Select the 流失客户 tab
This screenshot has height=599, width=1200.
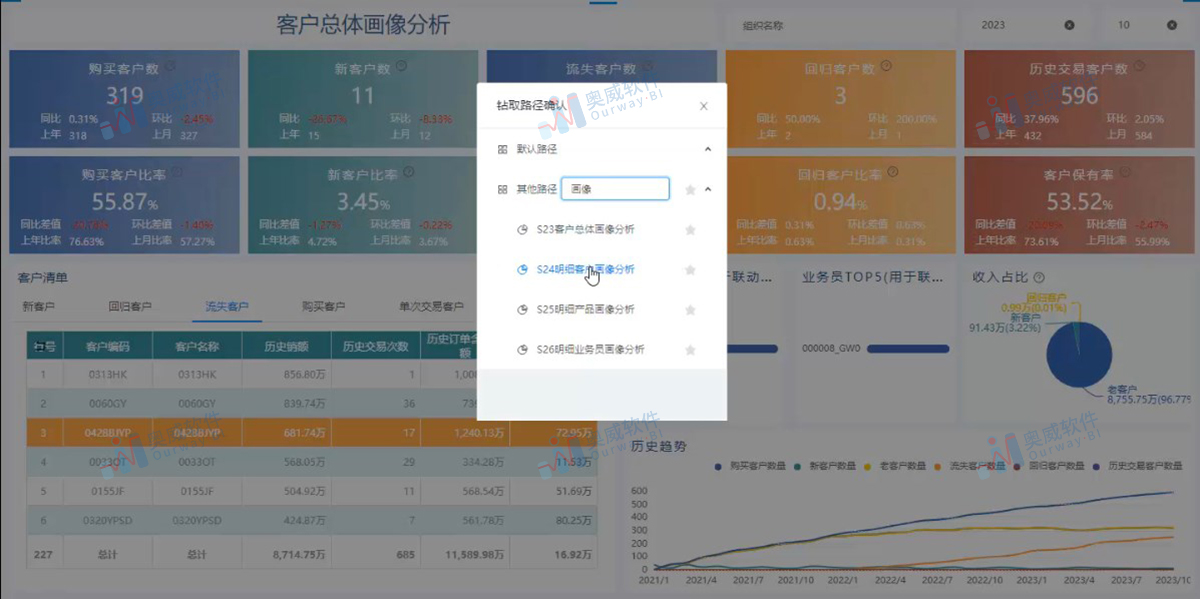point(226,306)
